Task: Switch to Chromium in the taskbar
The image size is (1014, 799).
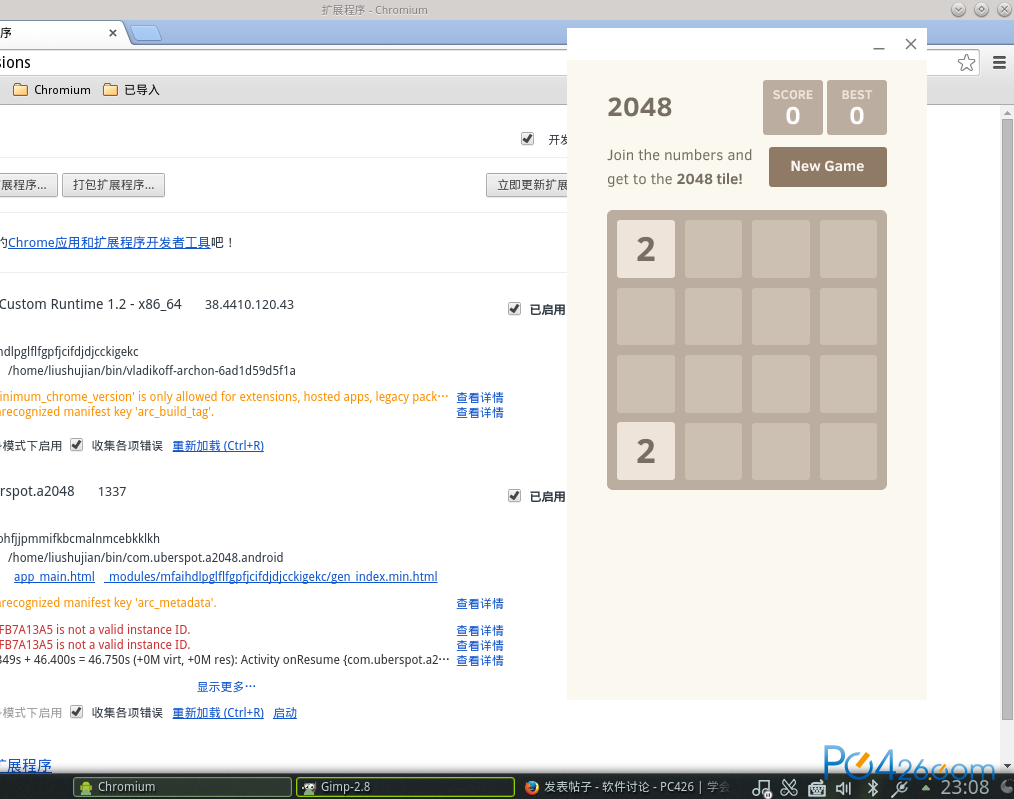Action: tap(182, 787)
